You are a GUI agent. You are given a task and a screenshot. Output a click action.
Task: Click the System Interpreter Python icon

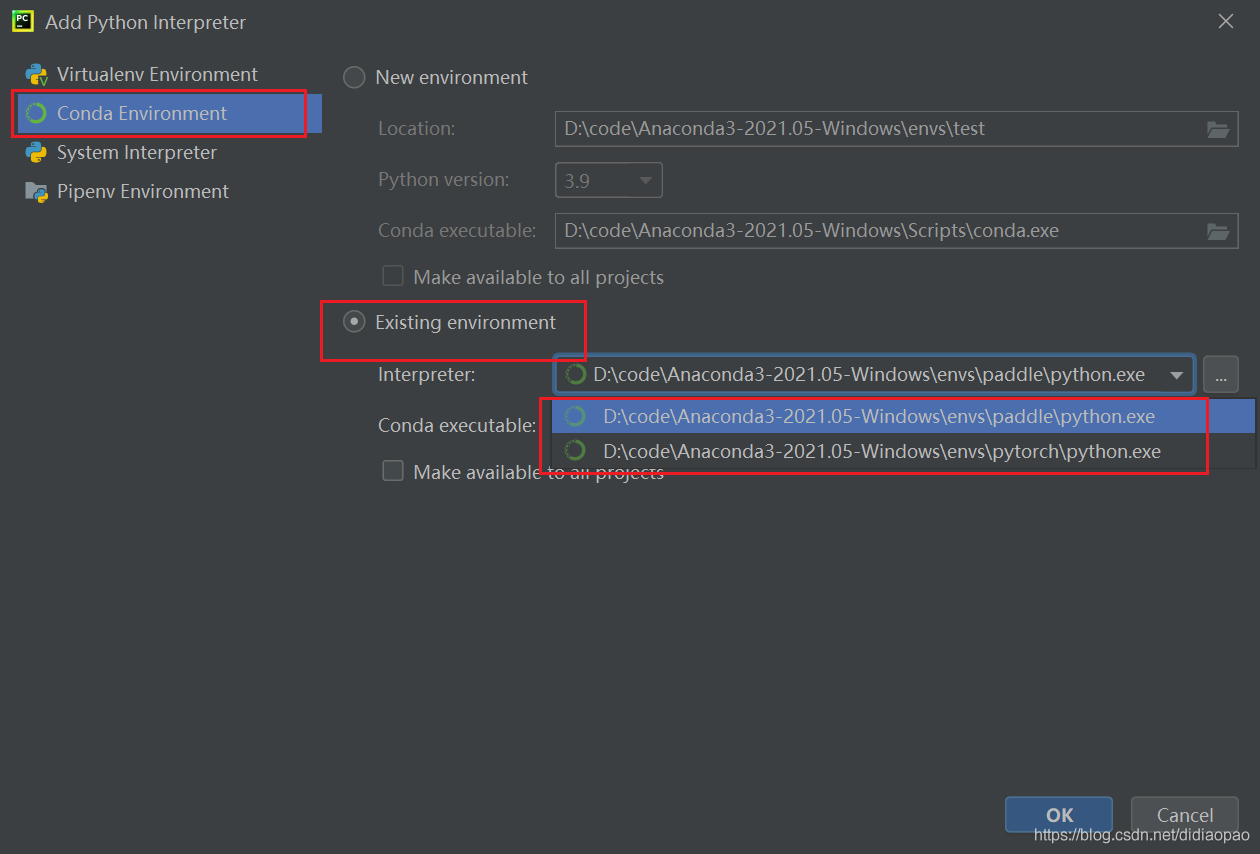click(x=37, y=153)
